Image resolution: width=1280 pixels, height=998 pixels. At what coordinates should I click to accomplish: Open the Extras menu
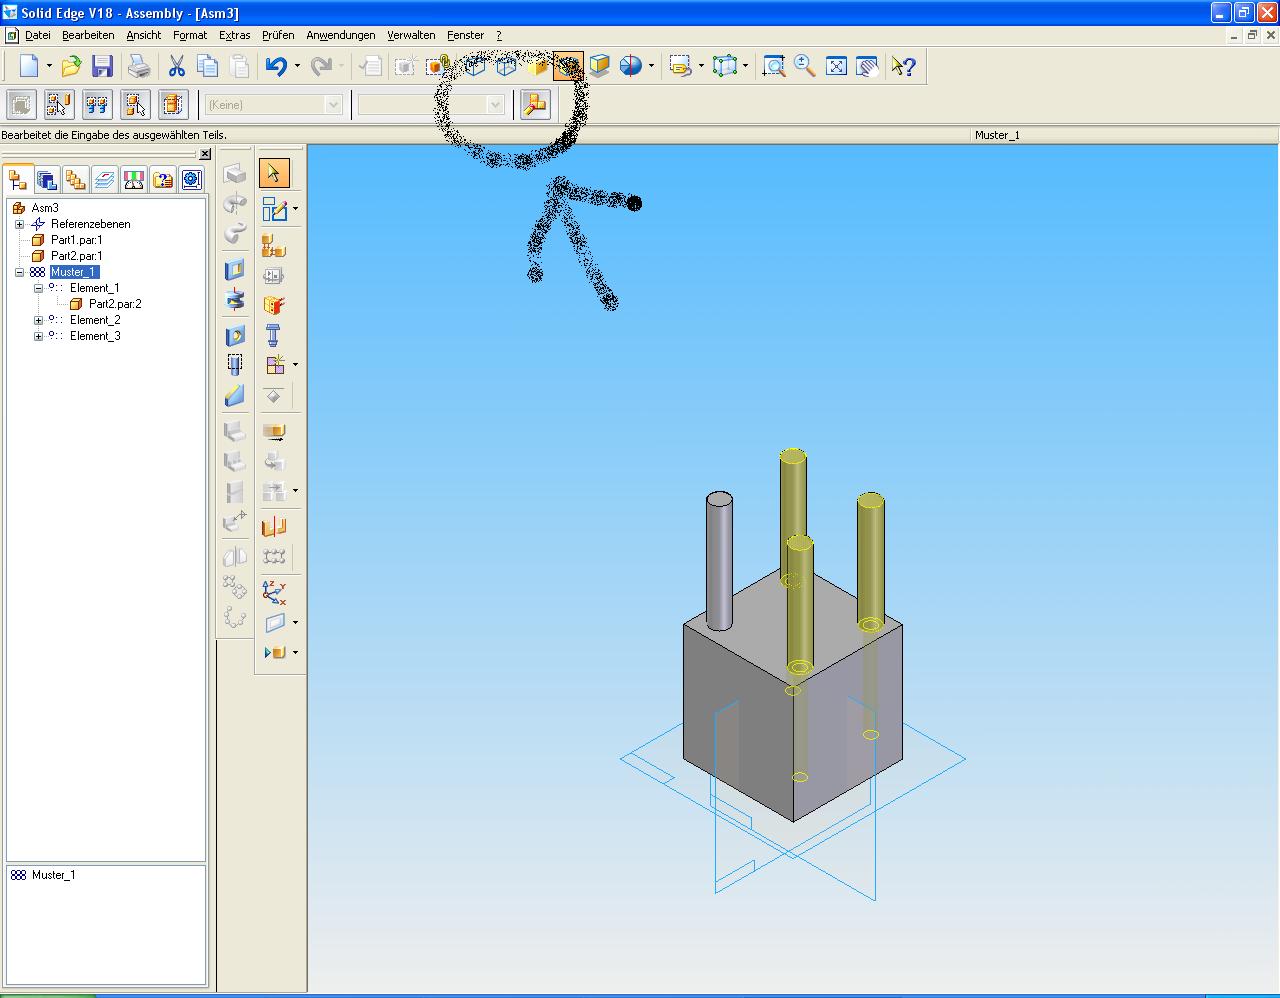click(x=235, y=35)
